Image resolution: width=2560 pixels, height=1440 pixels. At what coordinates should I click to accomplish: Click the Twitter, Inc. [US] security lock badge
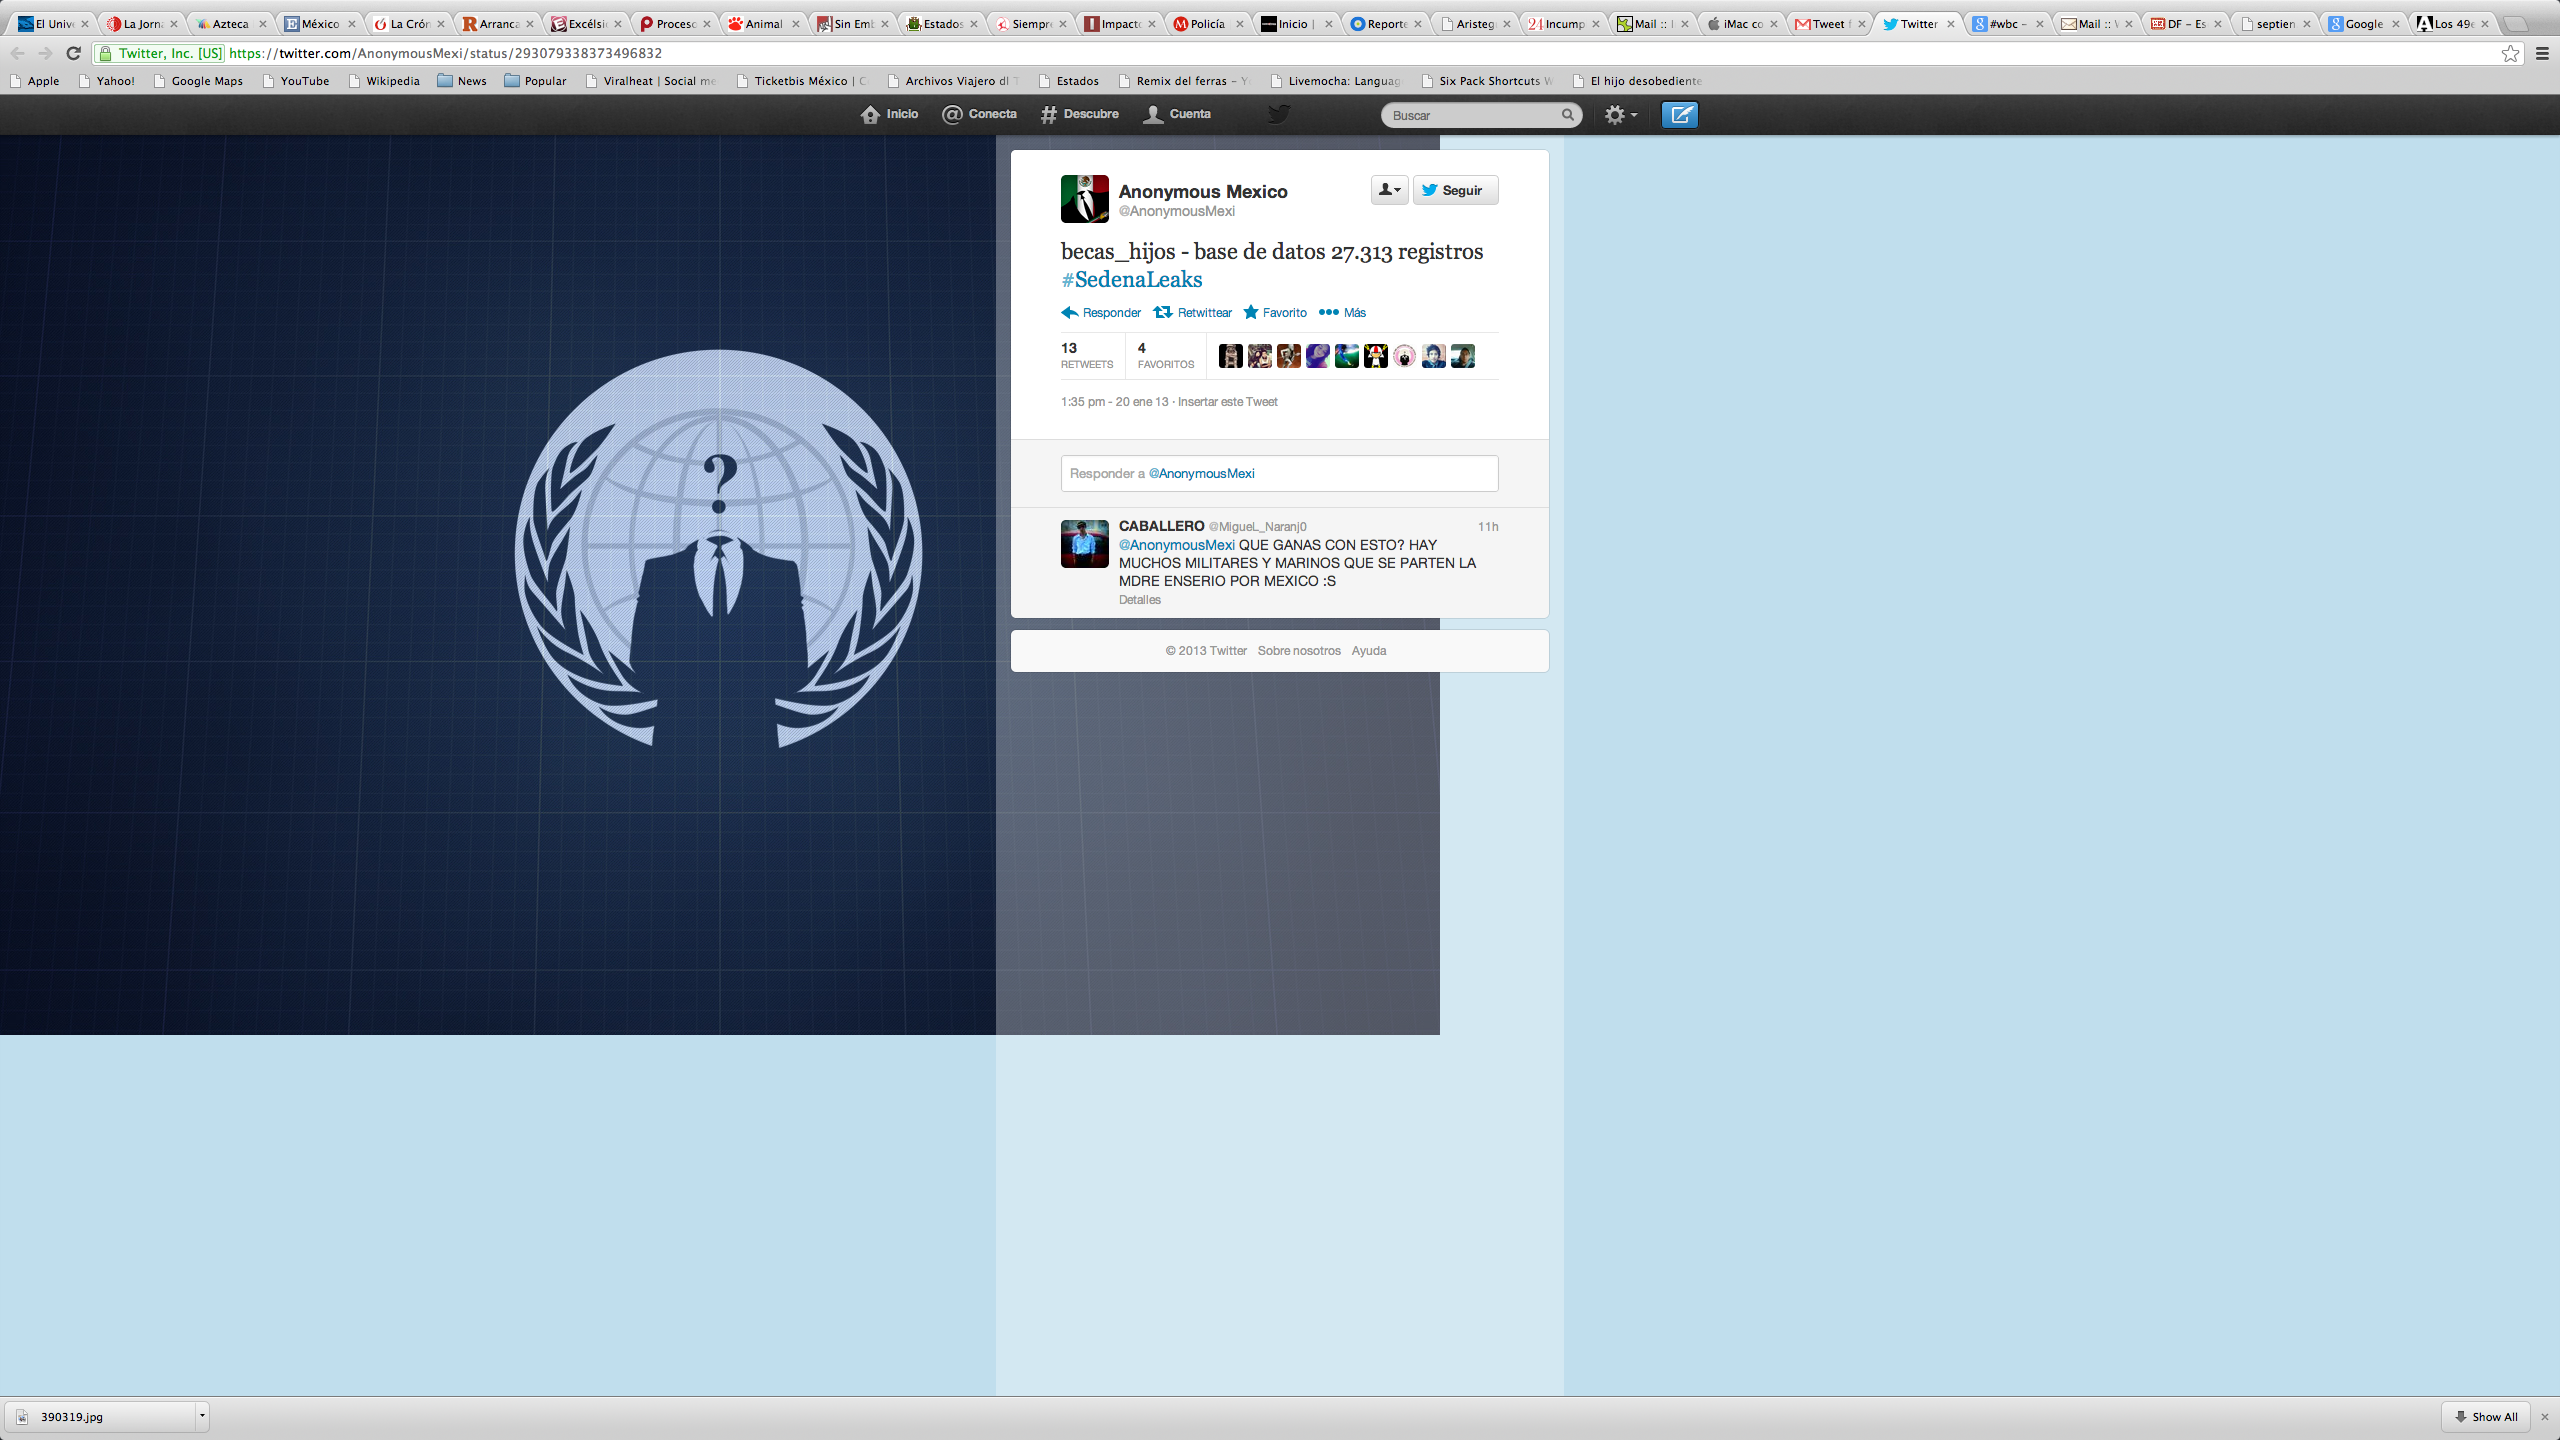click(x=161, y=54)
